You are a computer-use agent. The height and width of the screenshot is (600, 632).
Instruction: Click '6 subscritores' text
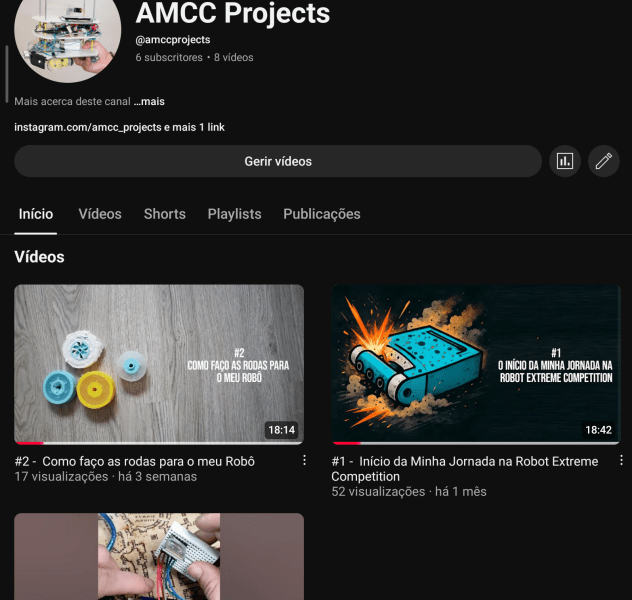click(x=169, y=58)
